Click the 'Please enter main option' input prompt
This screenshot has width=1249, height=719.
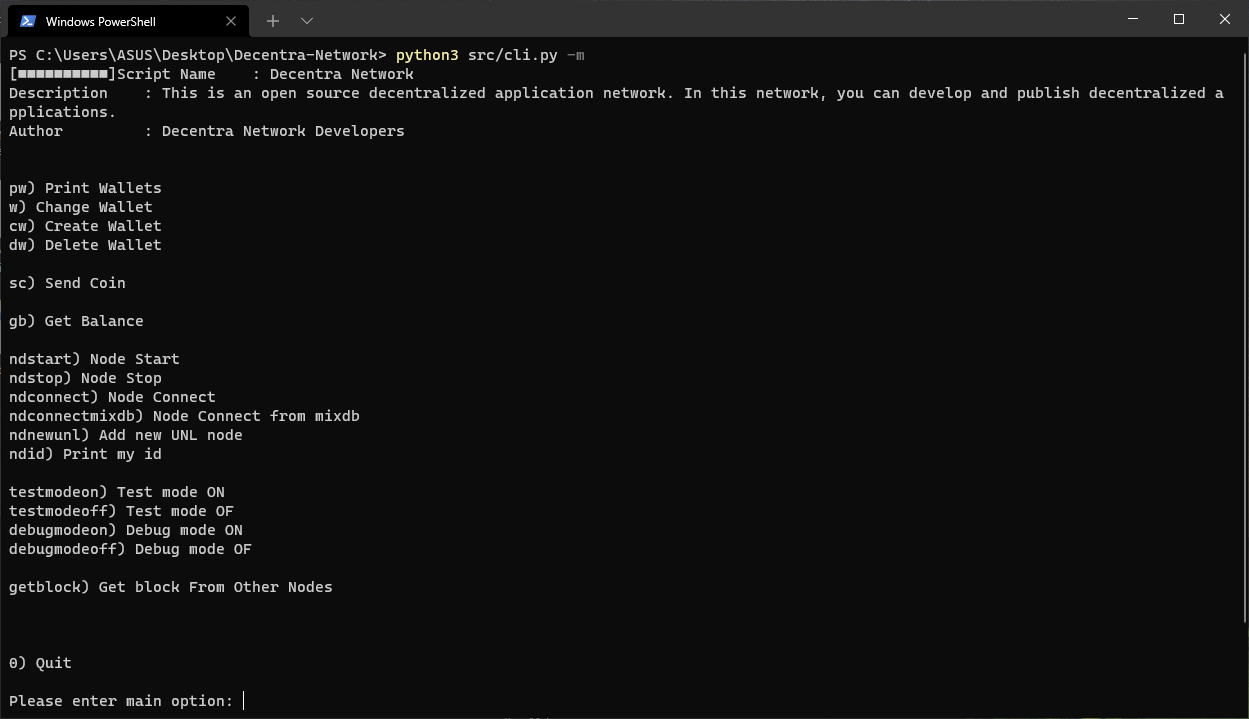tap(121, 700)
